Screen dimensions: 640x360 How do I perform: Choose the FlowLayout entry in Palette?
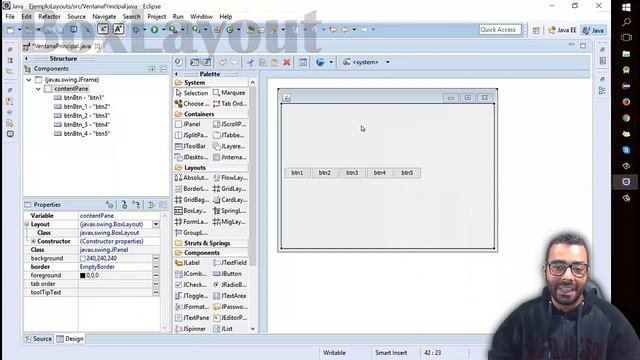(x=230, y=178)
